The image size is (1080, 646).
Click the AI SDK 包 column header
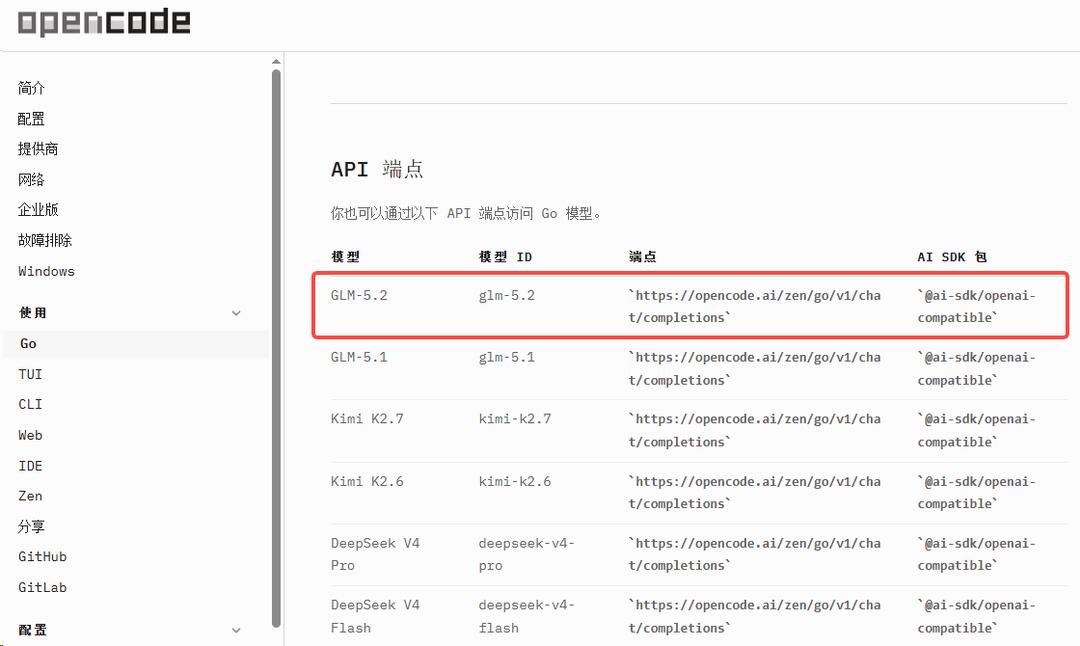[x=952, y=257]
